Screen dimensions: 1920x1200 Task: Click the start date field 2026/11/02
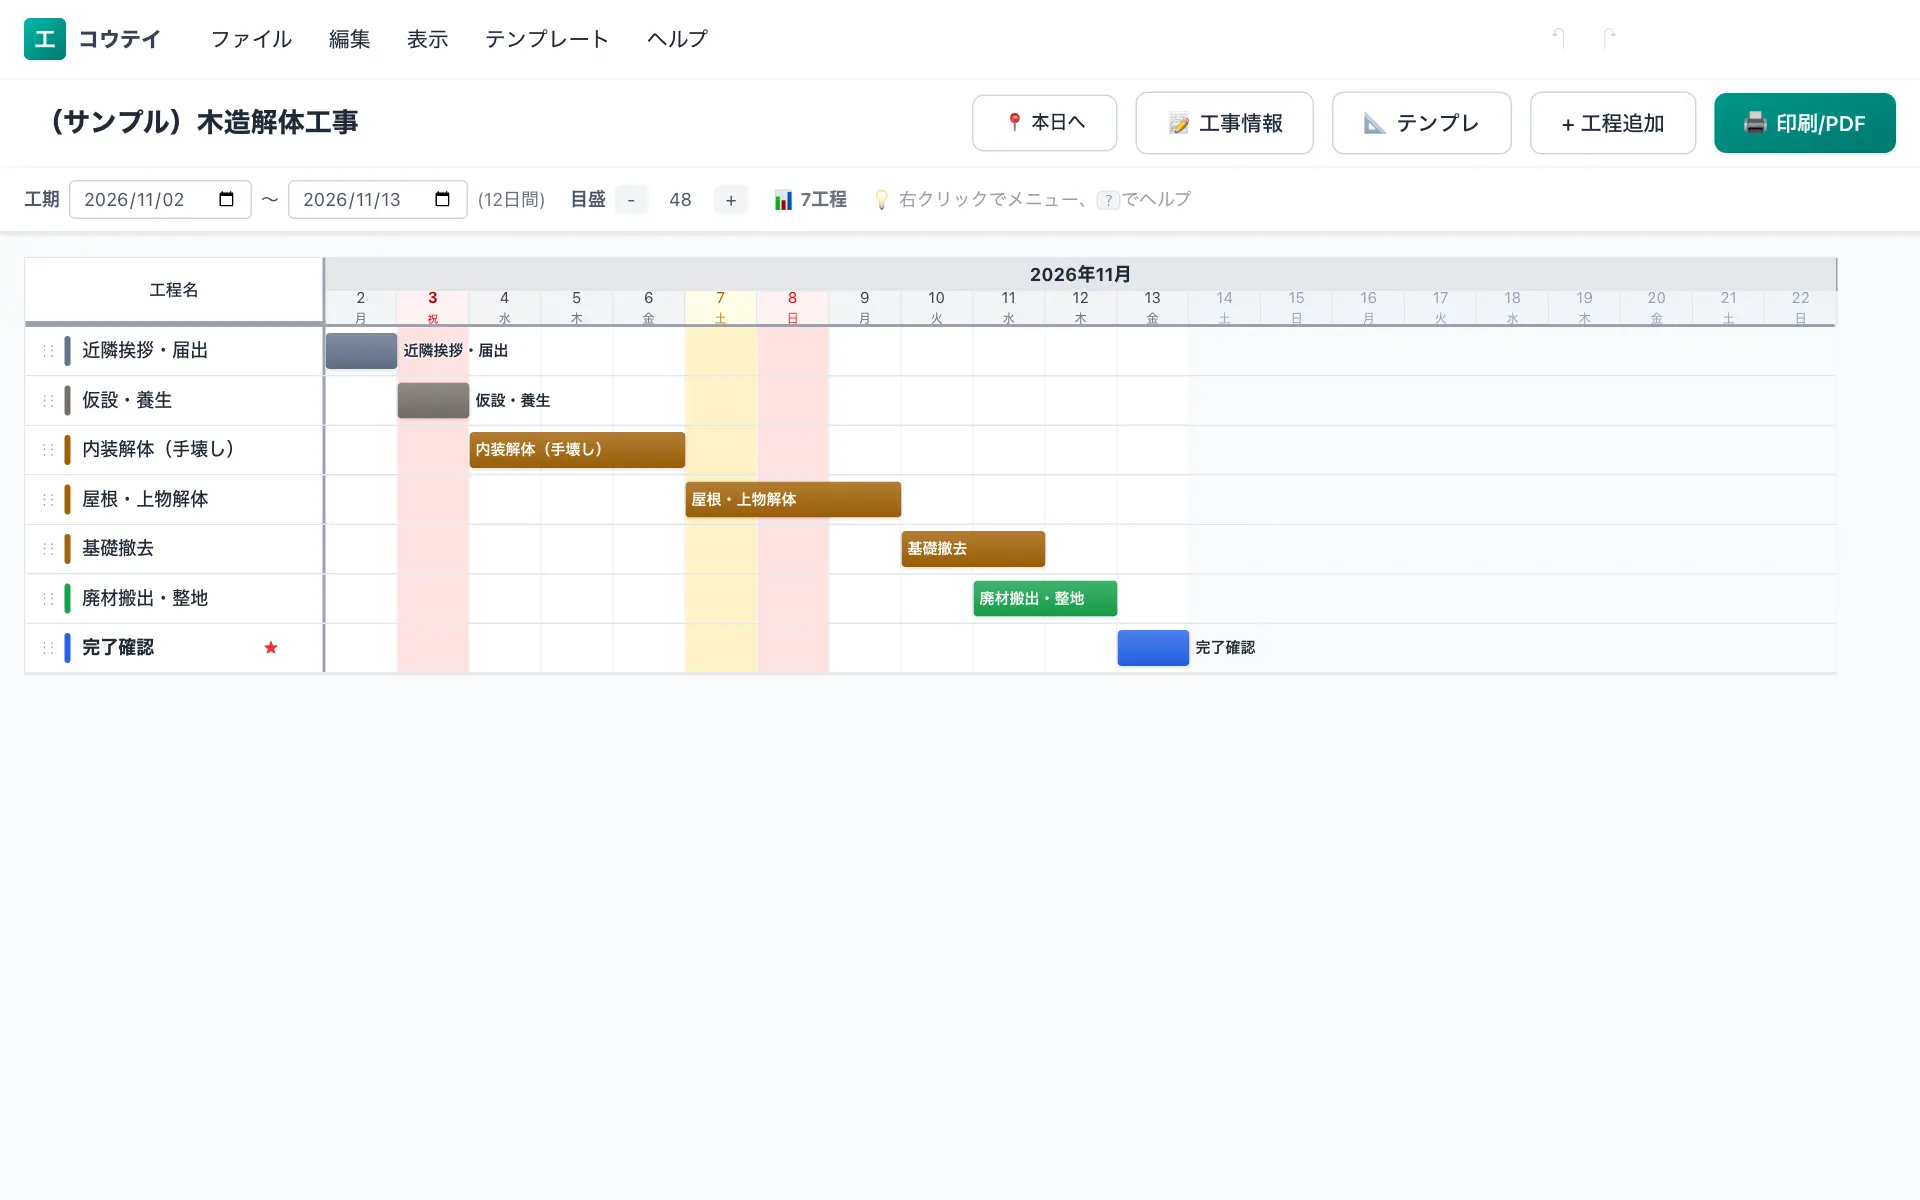[x=160, y=199]
